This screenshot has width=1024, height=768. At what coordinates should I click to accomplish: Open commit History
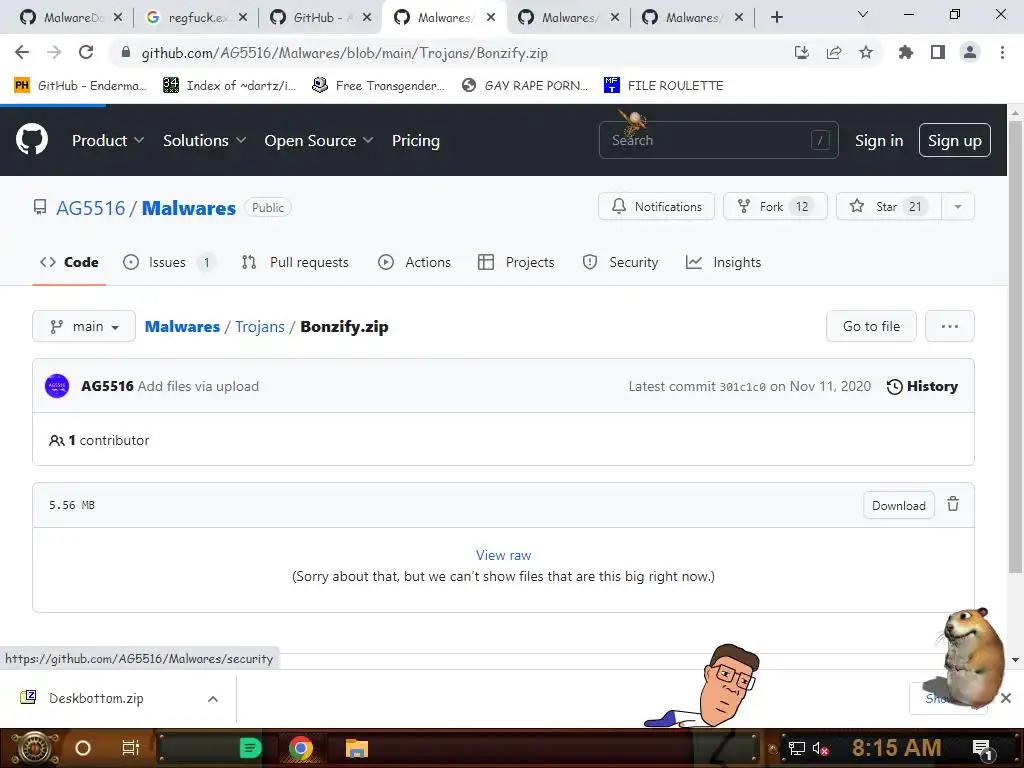[x=922, y=386]
